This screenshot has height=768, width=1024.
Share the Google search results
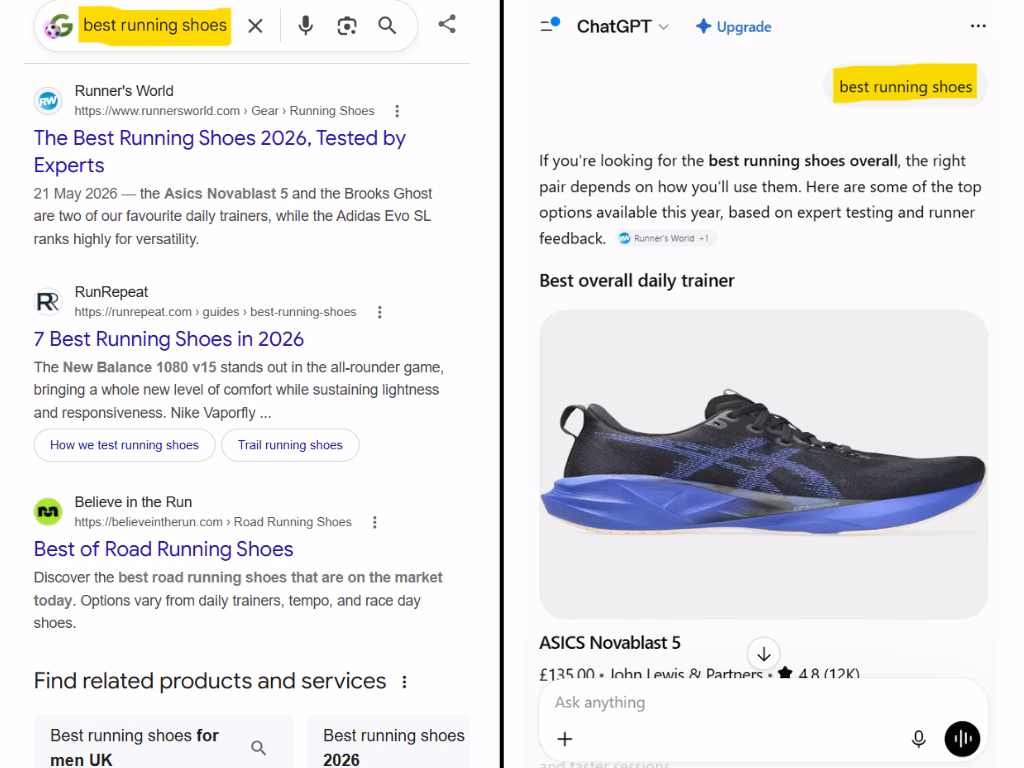[x=447, y=25]
